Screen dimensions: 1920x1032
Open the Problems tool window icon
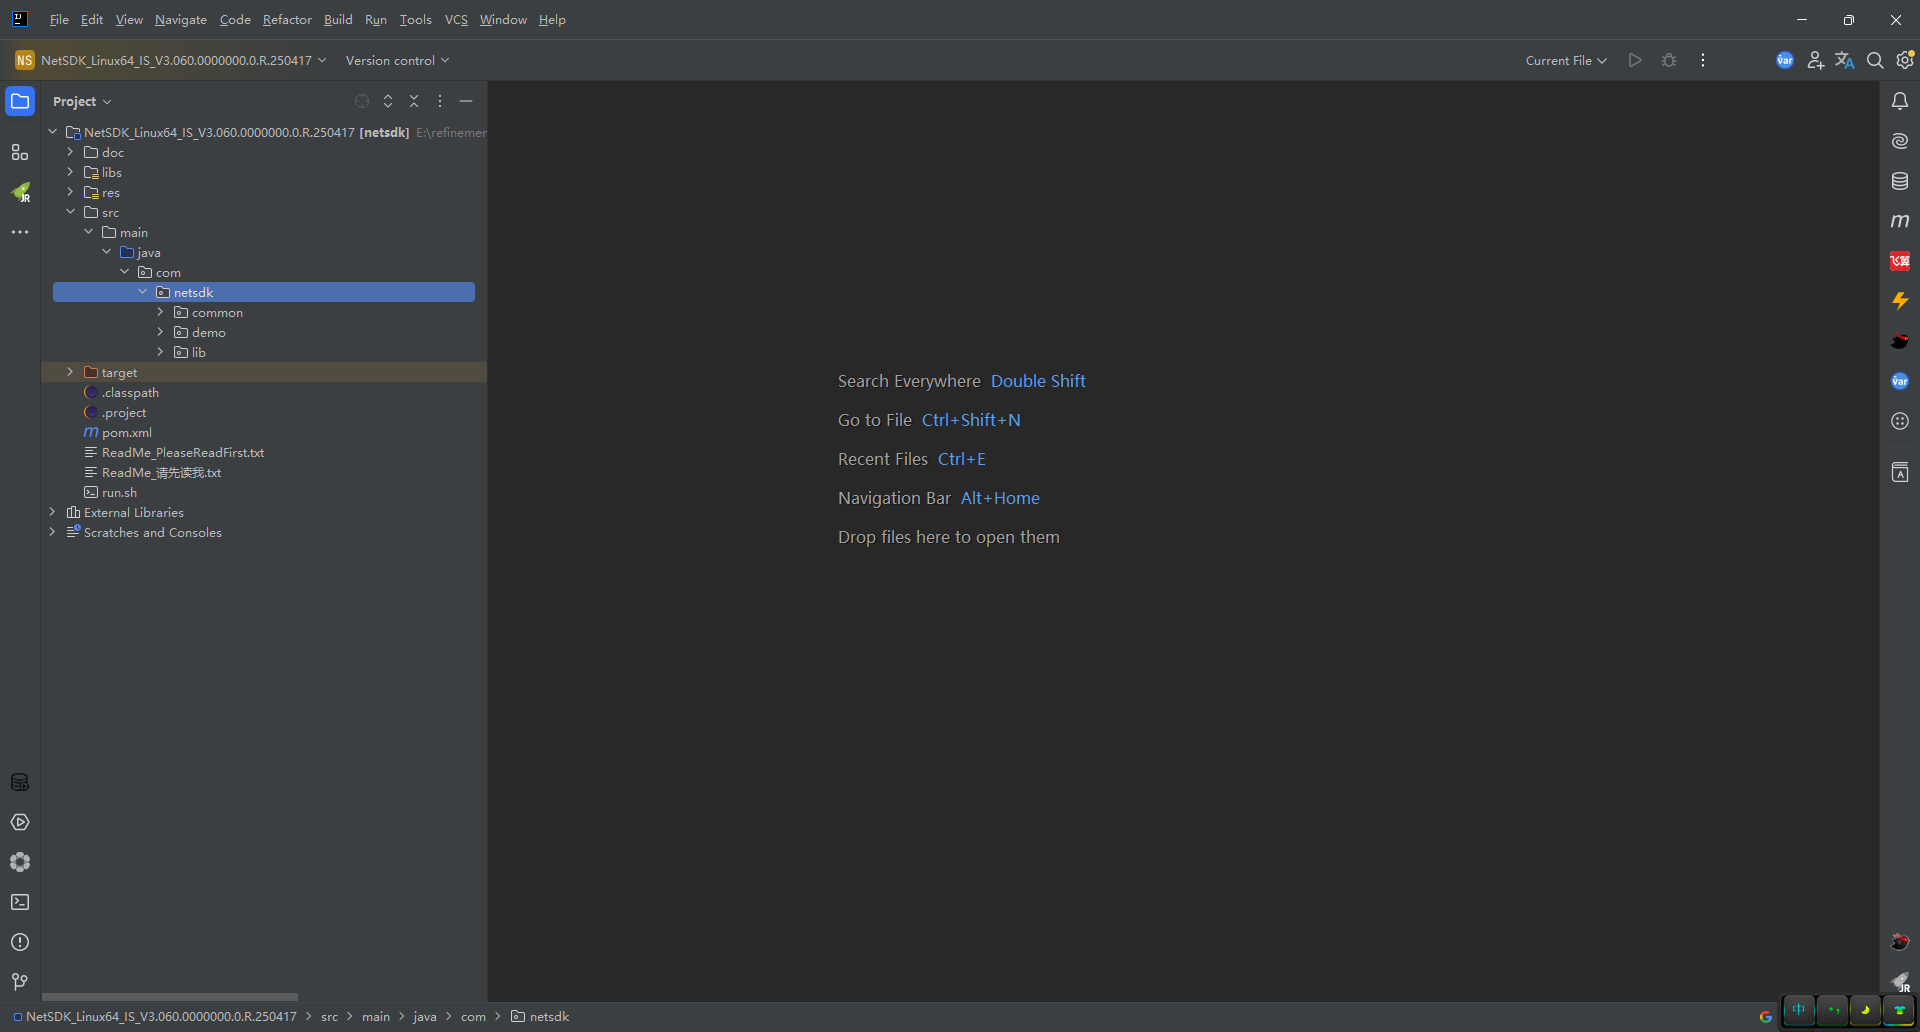(20, 941)
